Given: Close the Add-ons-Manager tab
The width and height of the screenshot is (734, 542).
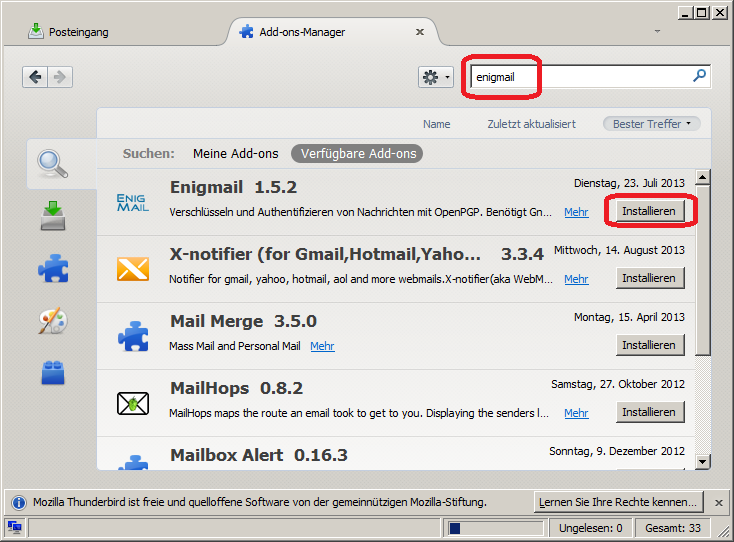Looking at the screenshot, I should point(420,32).
